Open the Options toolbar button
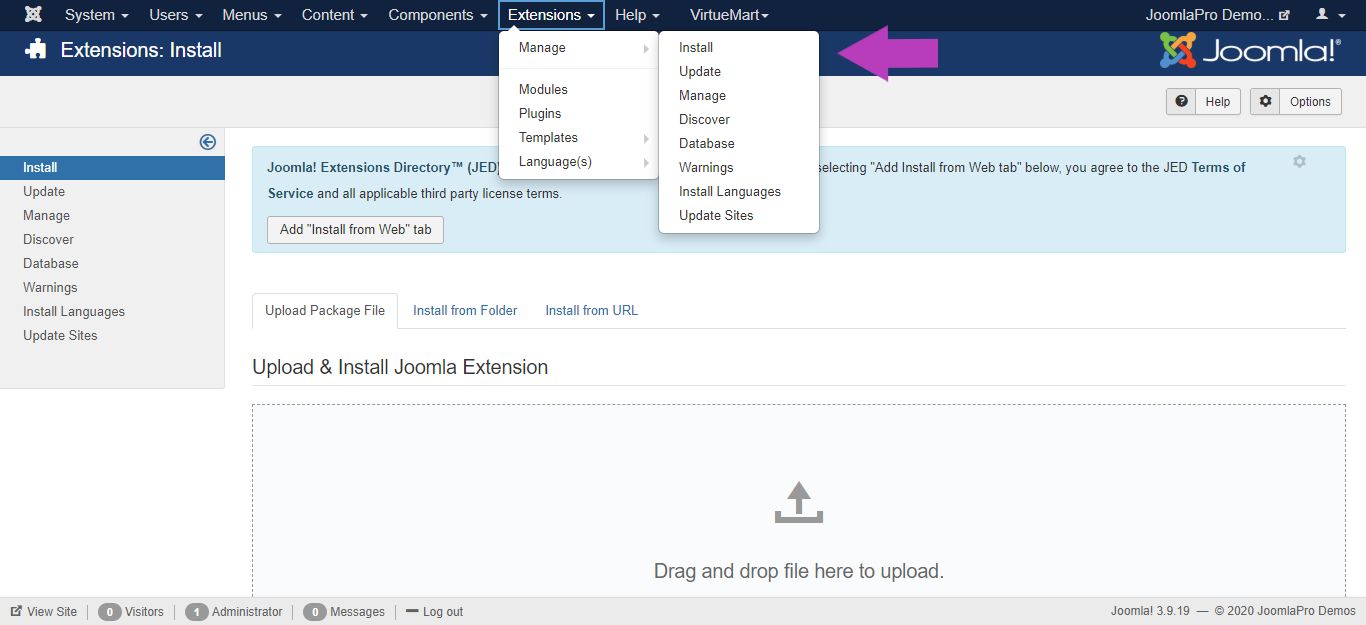Screen dimensions: 1366x625 click(1296, 101)
